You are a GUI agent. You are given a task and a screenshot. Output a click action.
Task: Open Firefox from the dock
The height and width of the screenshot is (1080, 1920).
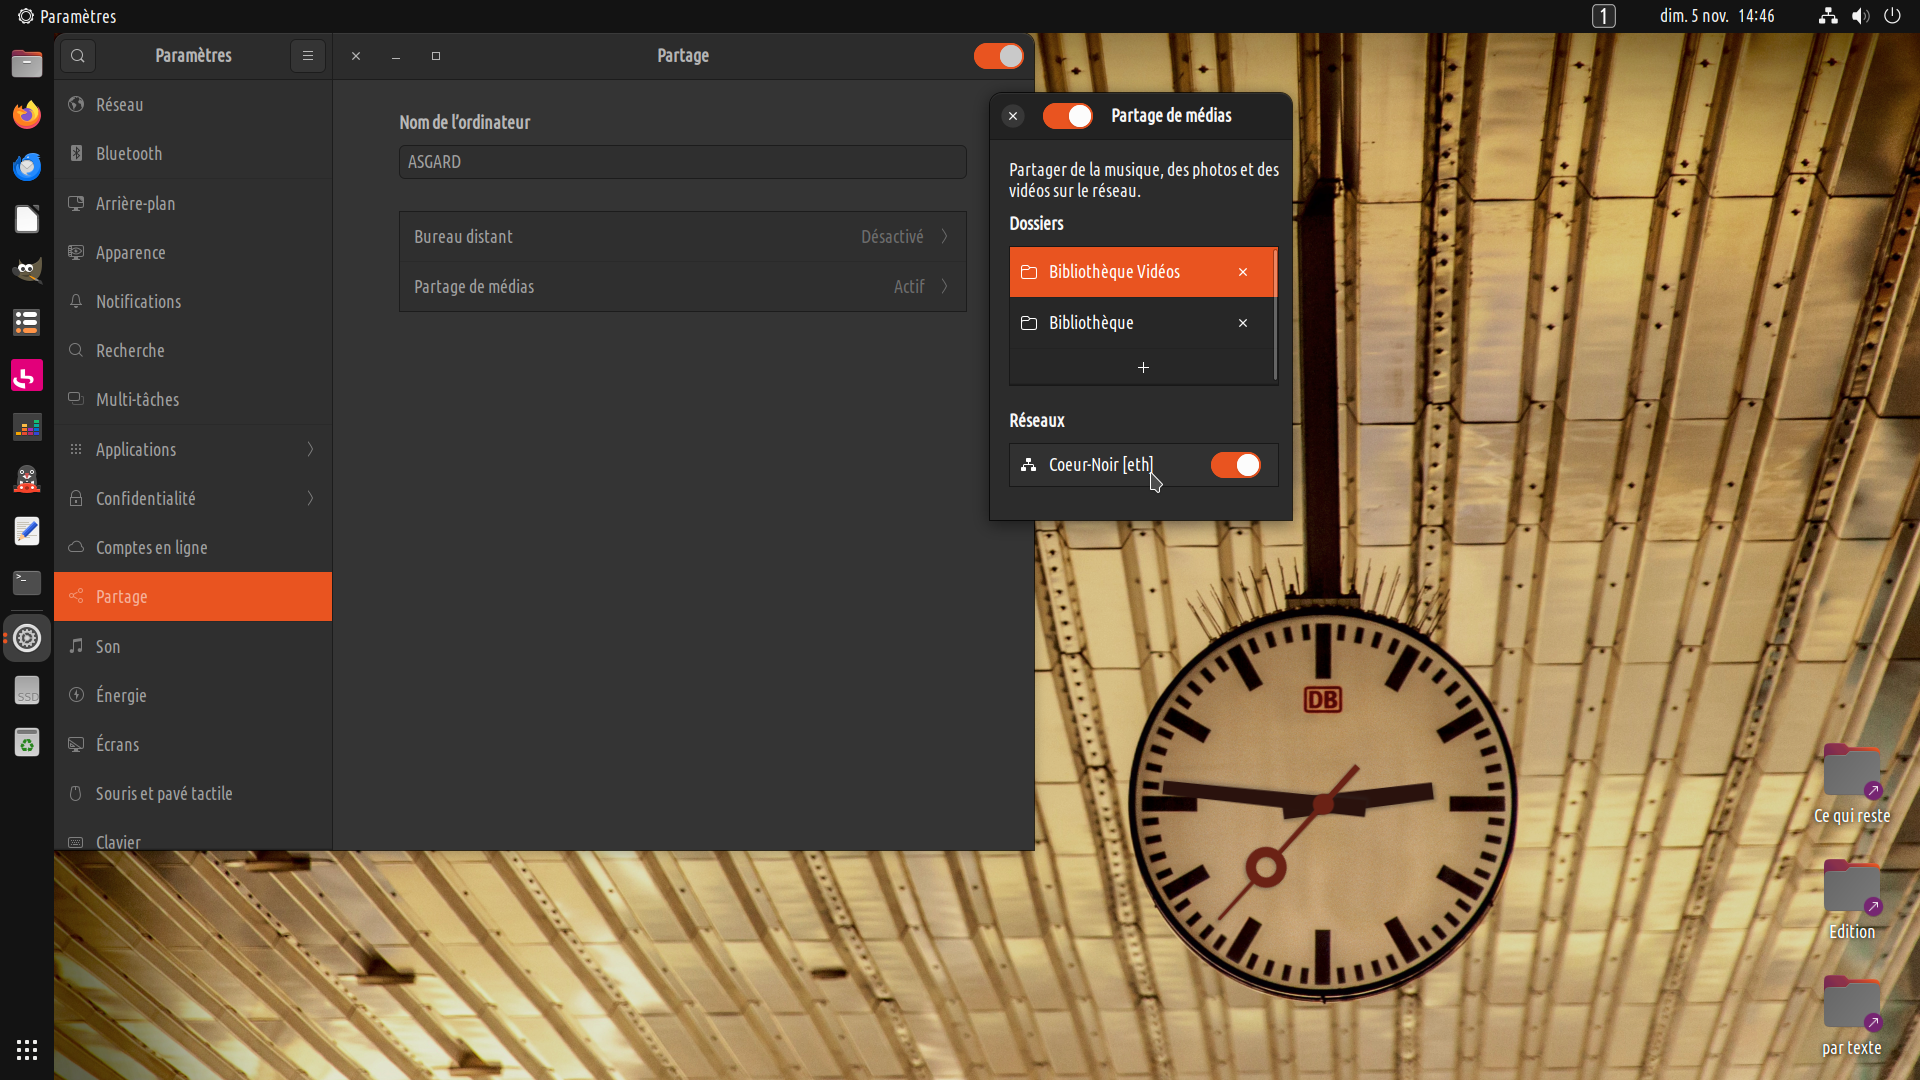pos(27,114)
